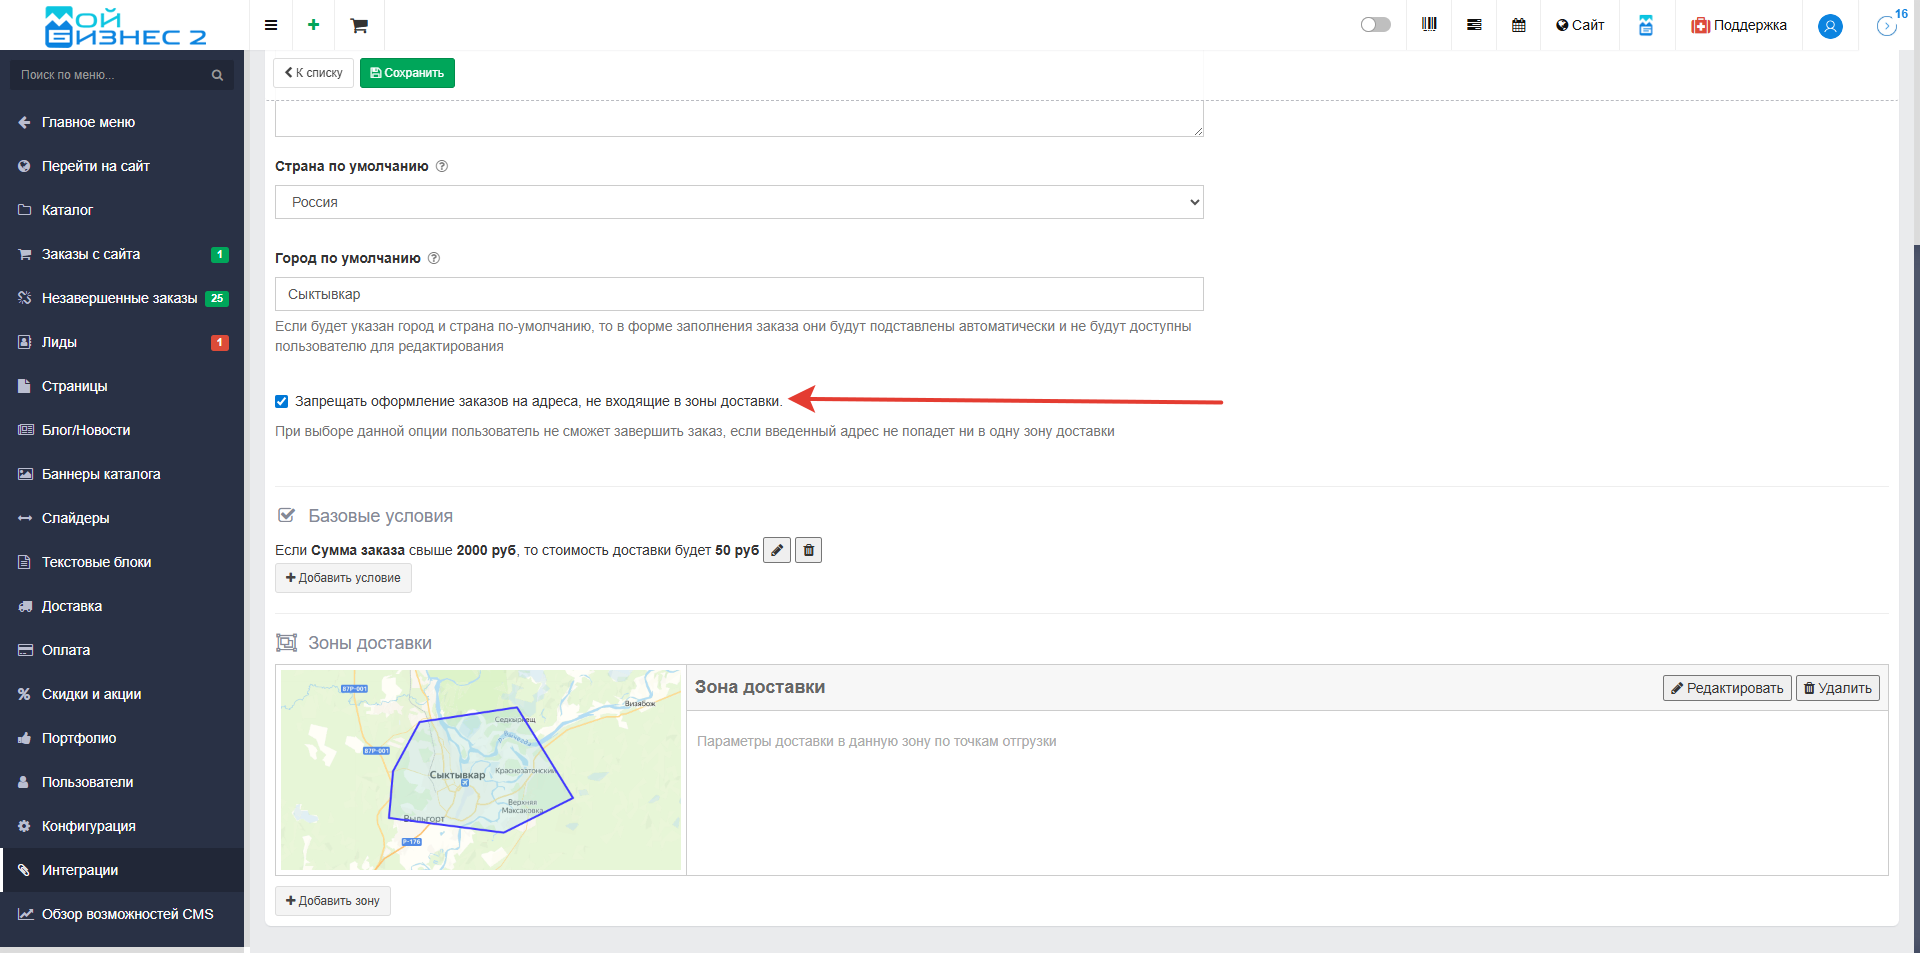The width and height of the screenshot is (1920, 953).
Task: Select Скидки и акции sidebar item
Action: click(91, 694)
